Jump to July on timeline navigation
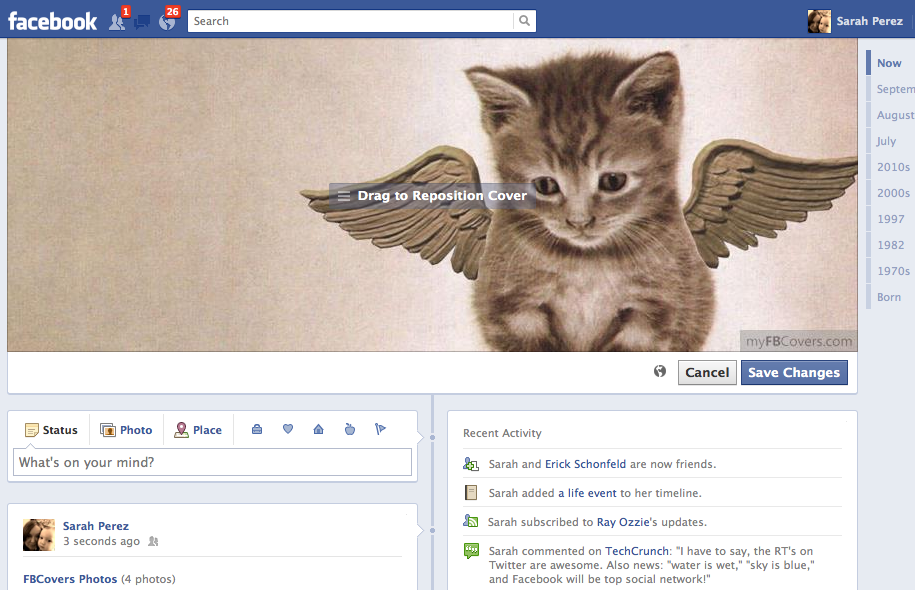This screenshot has width=915, height=590. 886,141
